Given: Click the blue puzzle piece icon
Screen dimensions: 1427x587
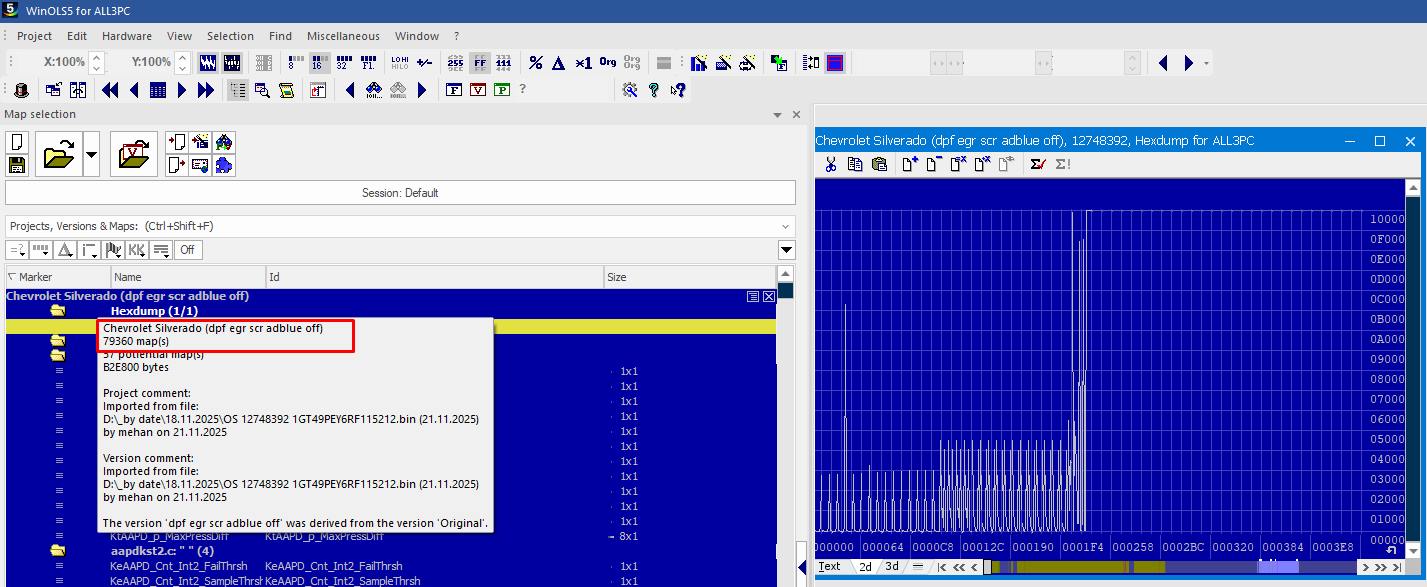Looking at the screenshot, I should click(x=224, y=165).
